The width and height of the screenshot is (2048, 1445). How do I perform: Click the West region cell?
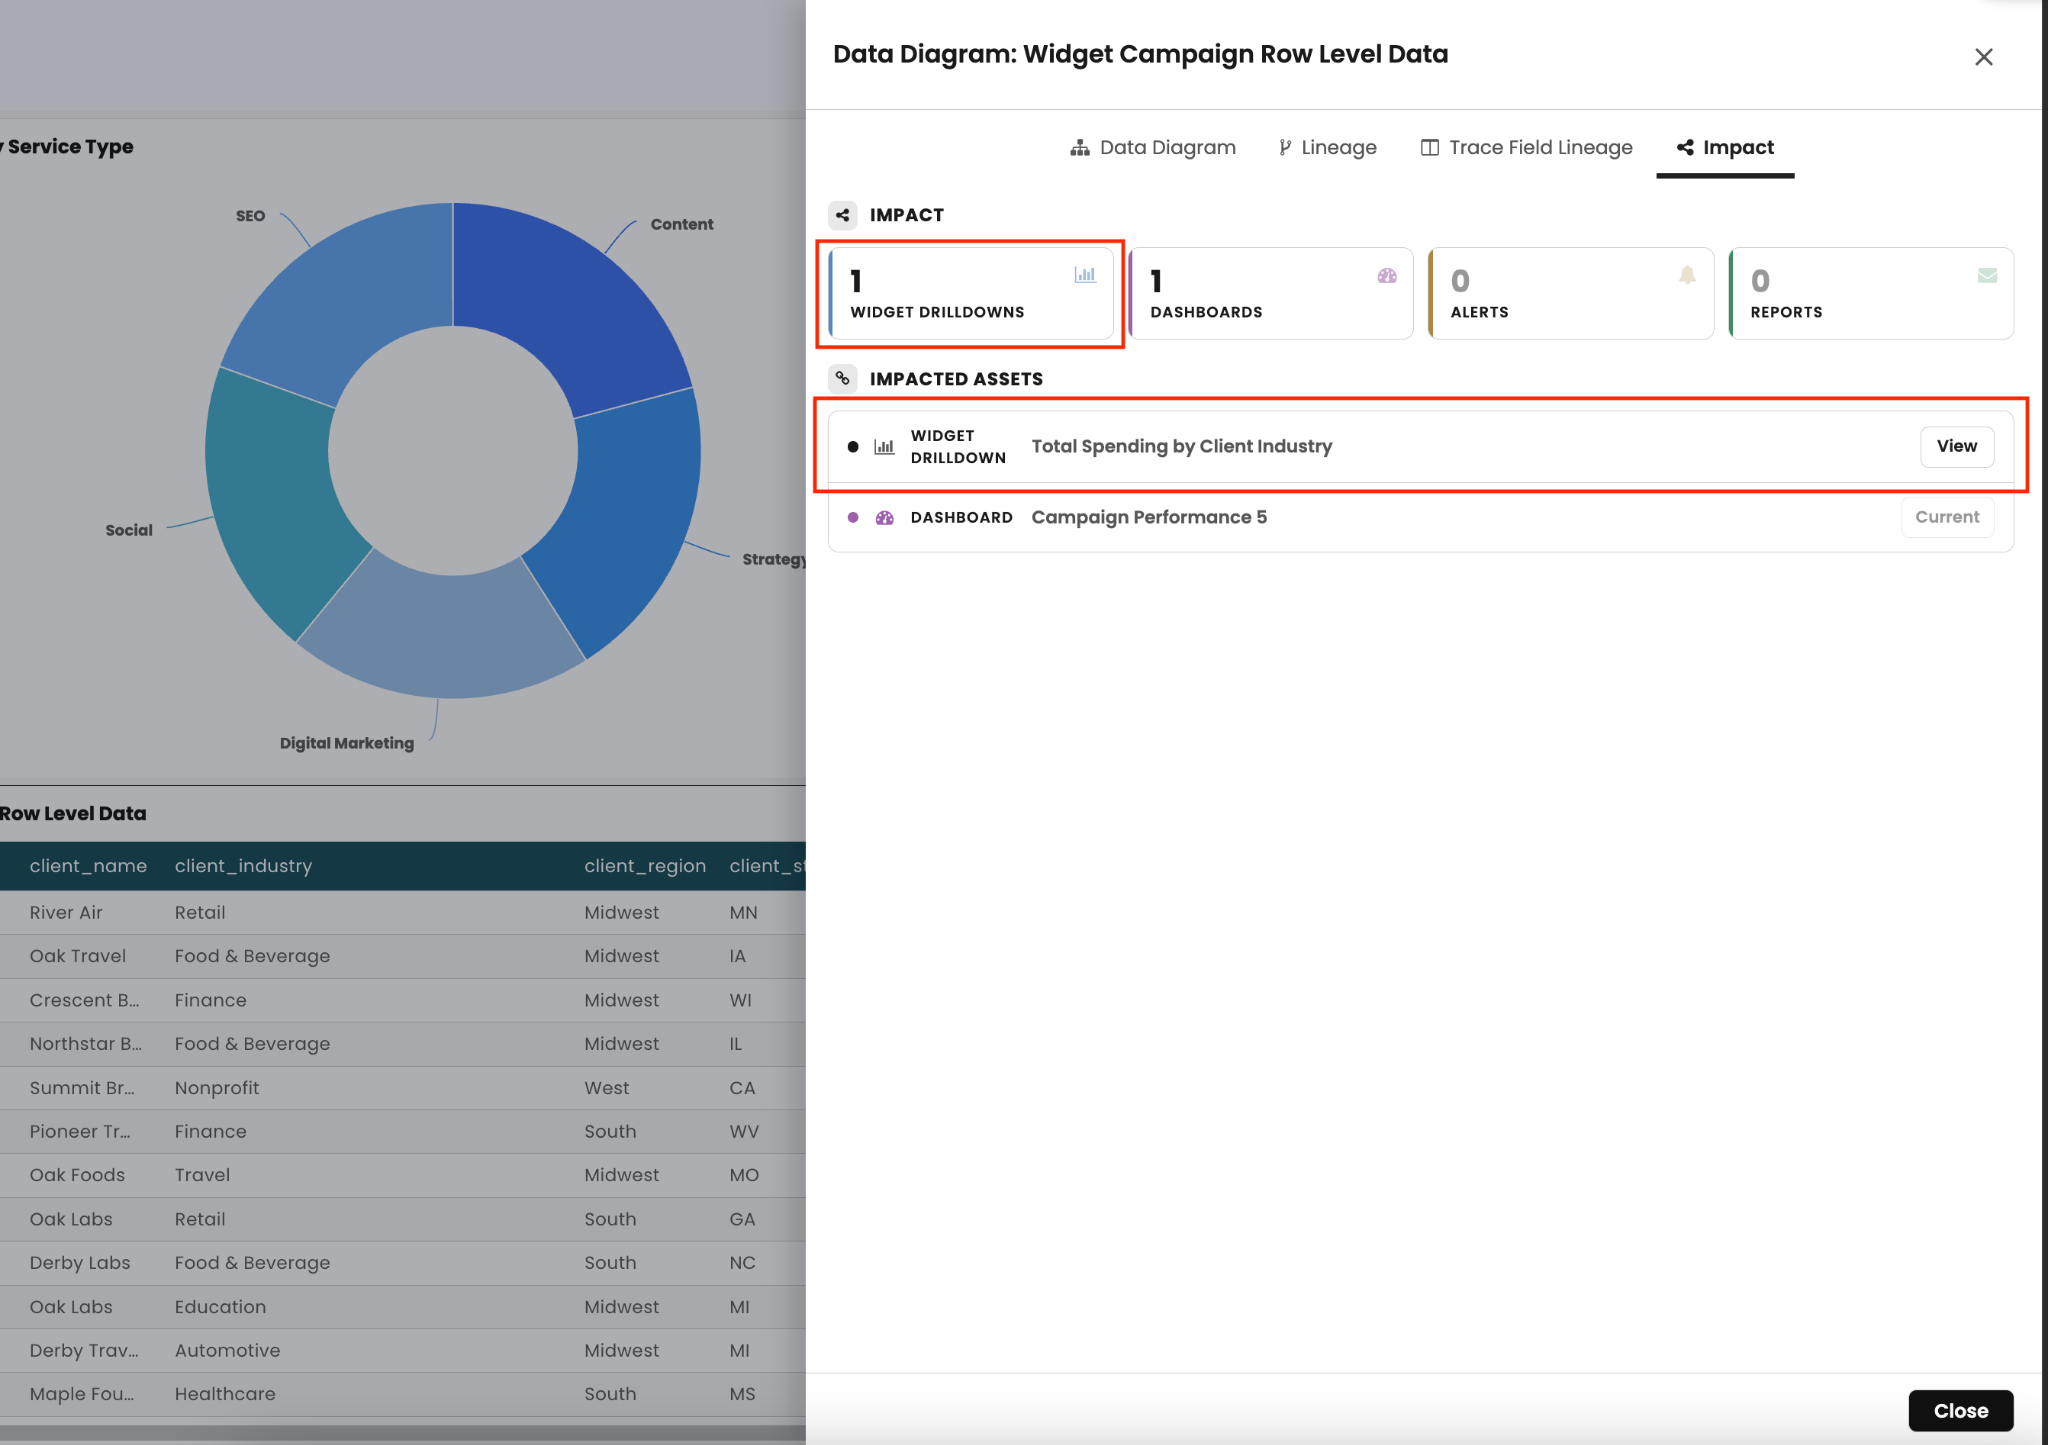[x=607, y=1088]
